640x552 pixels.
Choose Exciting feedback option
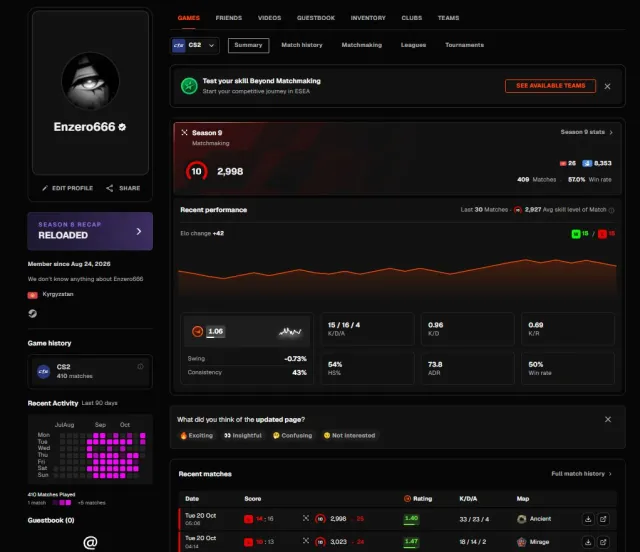coord(197,436)
